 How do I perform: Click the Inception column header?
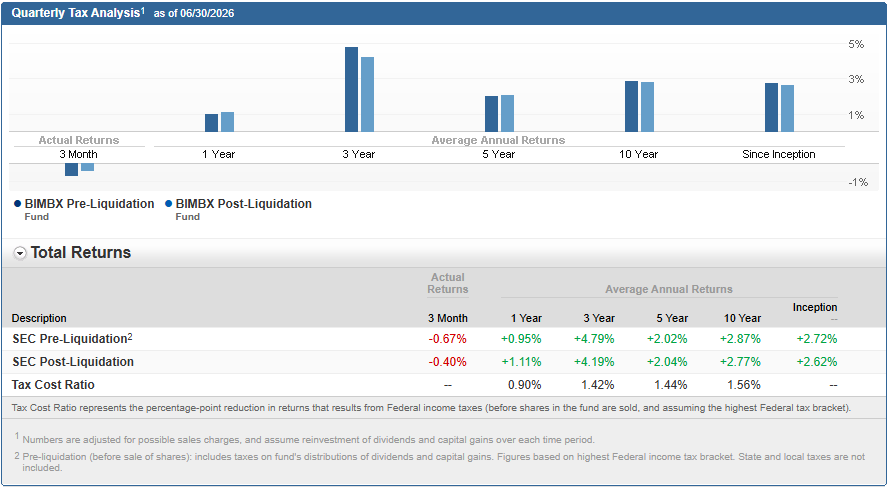tap(815, 307)
